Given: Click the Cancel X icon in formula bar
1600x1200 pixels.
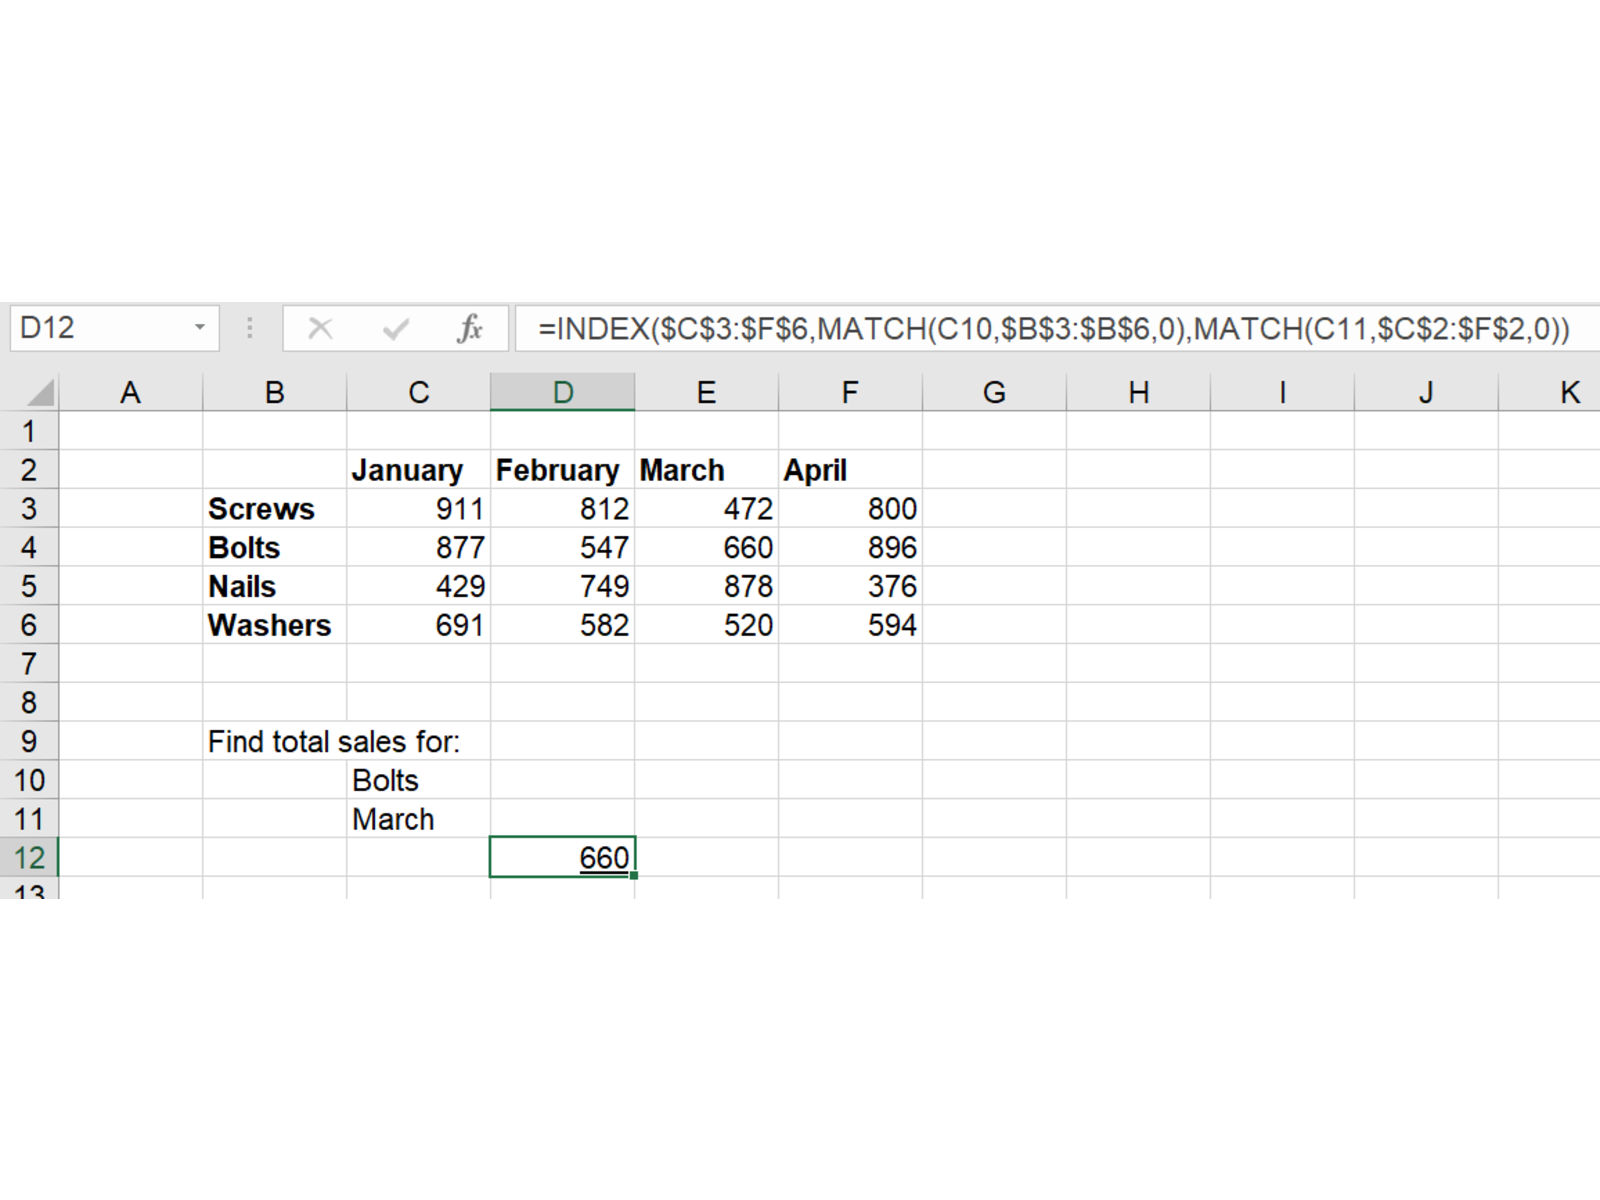Looking at the screenshot, I should (x=320, y=328).
